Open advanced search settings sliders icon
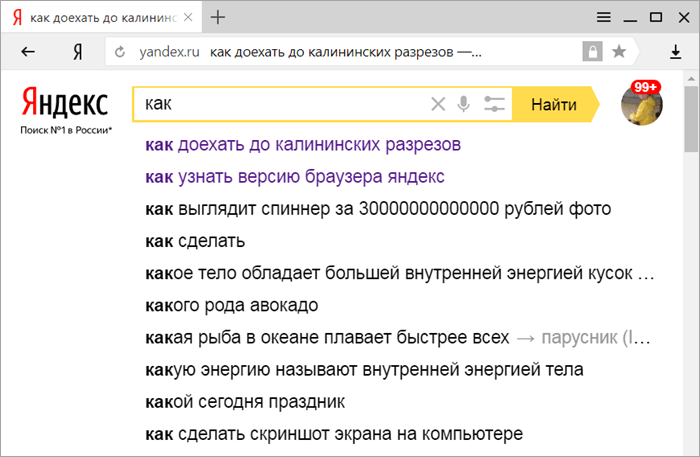Viewport: 700px width, 457px height. pos(494,104)
